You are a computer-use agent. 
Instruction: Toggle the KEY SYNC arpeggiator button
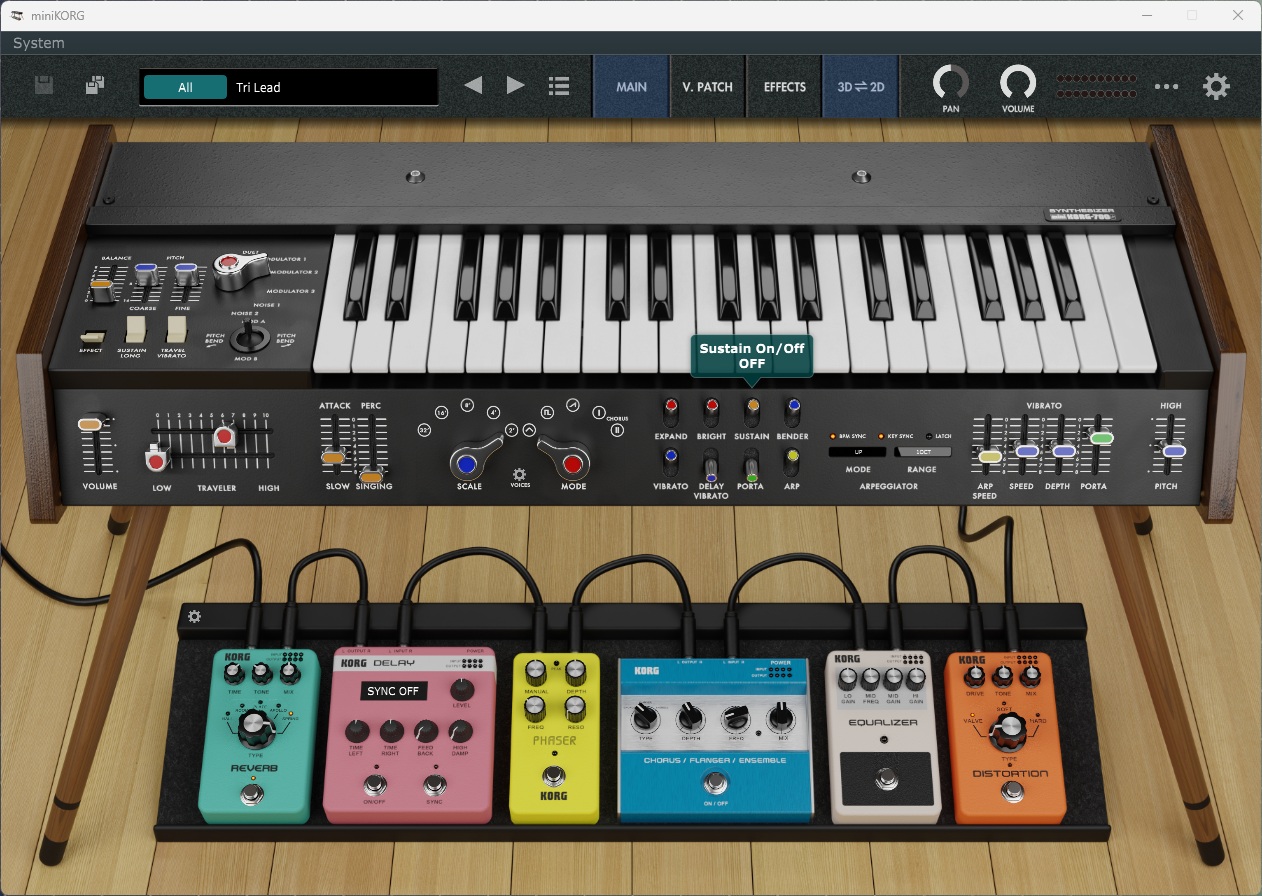[881, 436]
